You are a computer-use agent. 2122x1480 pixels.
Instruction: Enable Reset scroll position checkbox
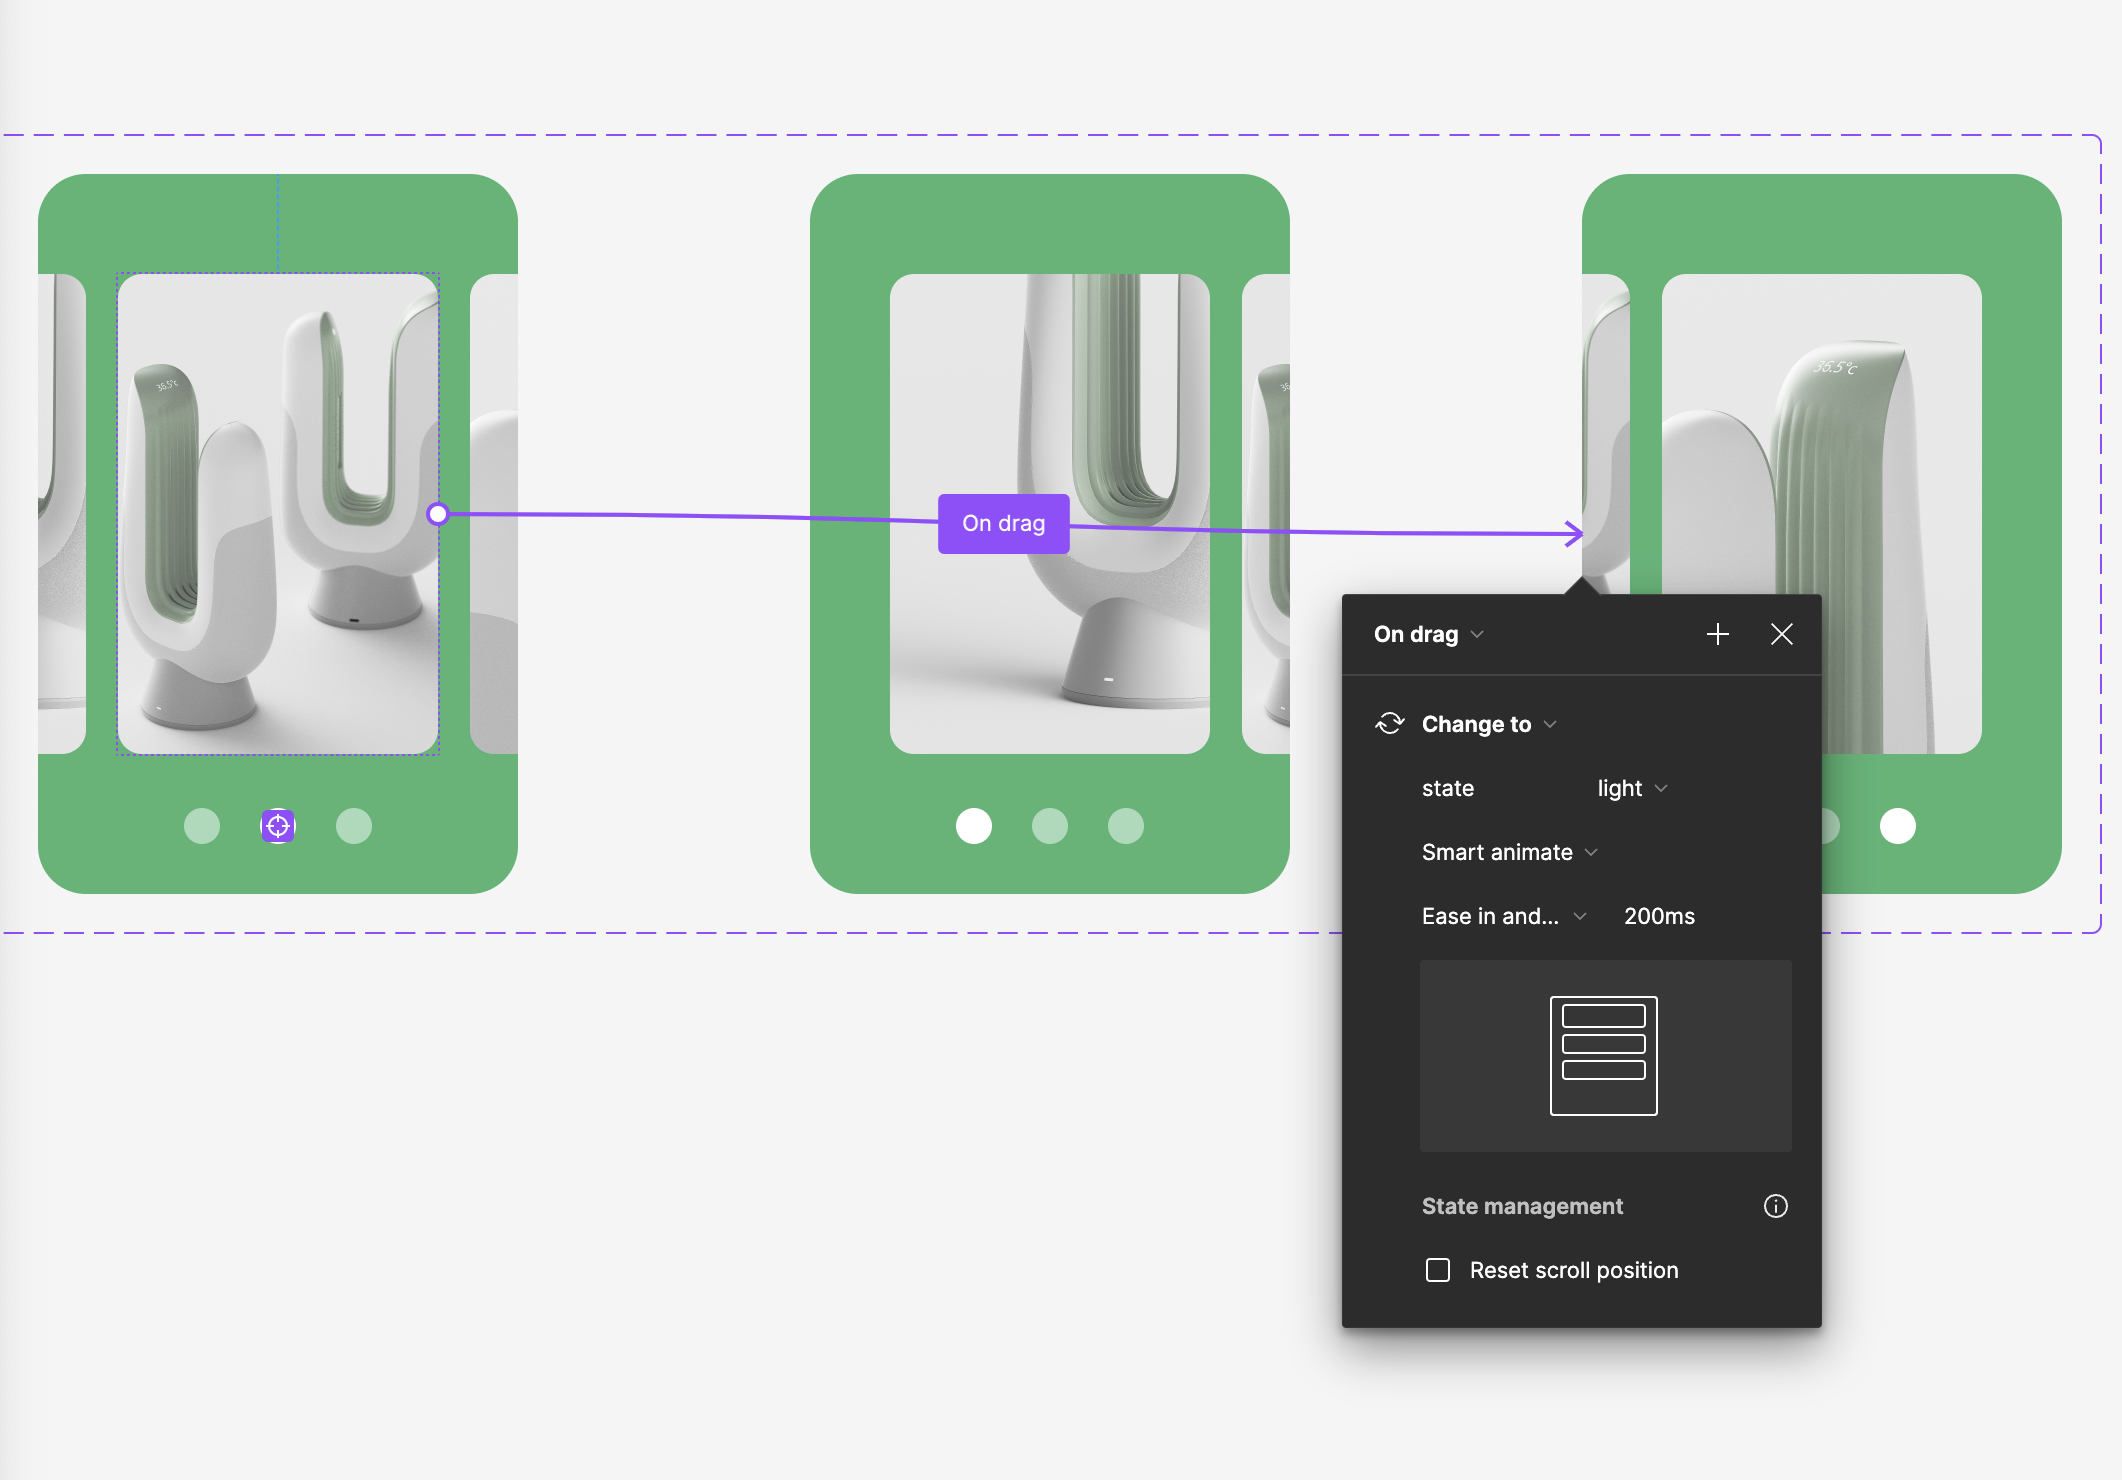[x=1438, y=1270]
